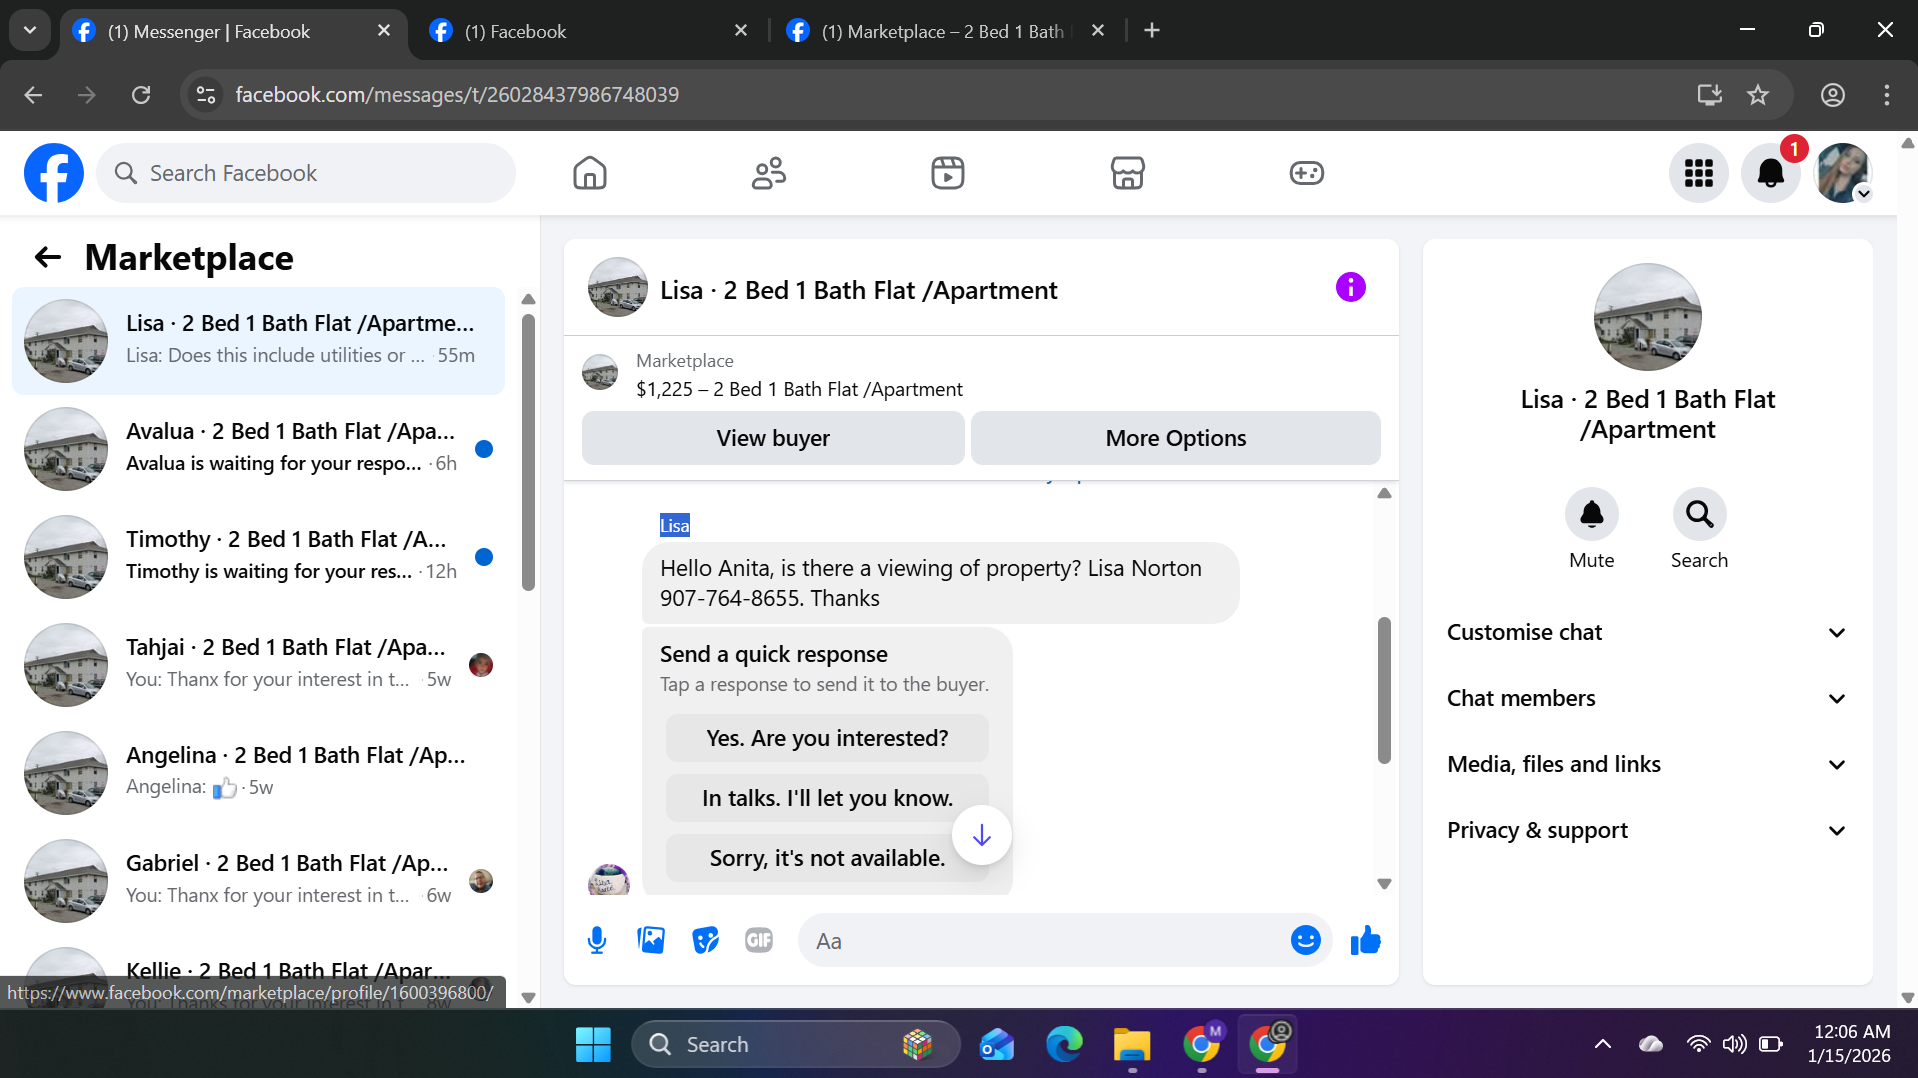Click the View buyer button
The image size is (1918, 1078).
coord(773,438)
